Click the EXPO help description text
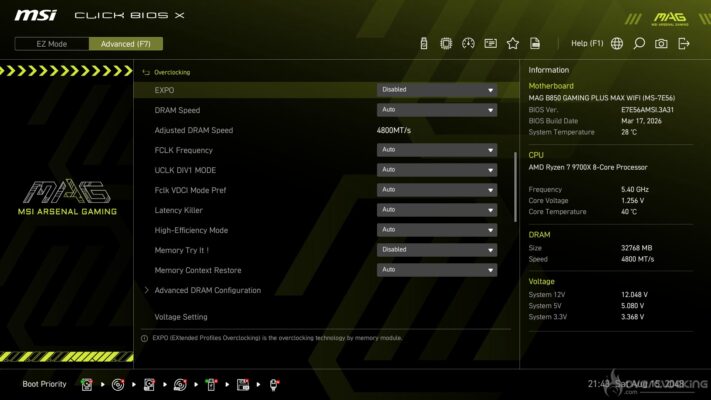This screenshot has width=711, height=400. click(x=277, y=338)
